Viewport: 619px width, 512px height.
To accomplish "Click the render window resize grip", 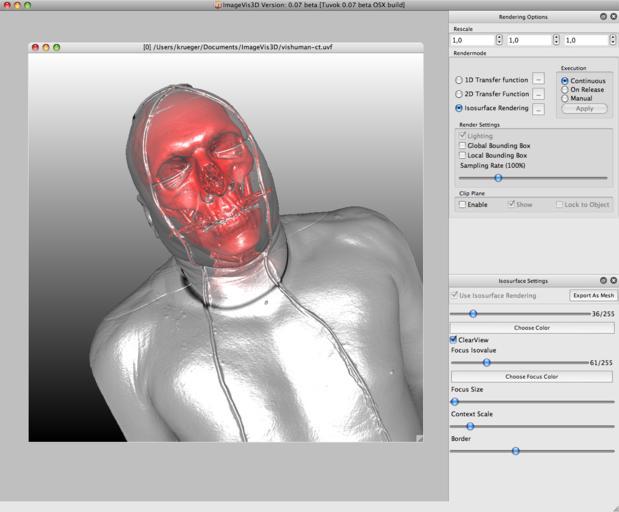I will (419, 437).
